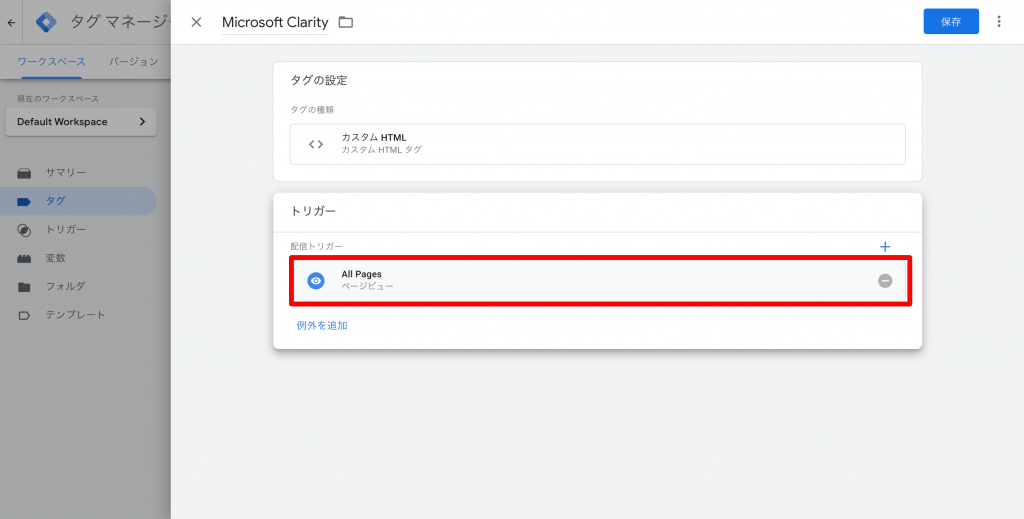Click the トリガー section heading

point(313,211)
